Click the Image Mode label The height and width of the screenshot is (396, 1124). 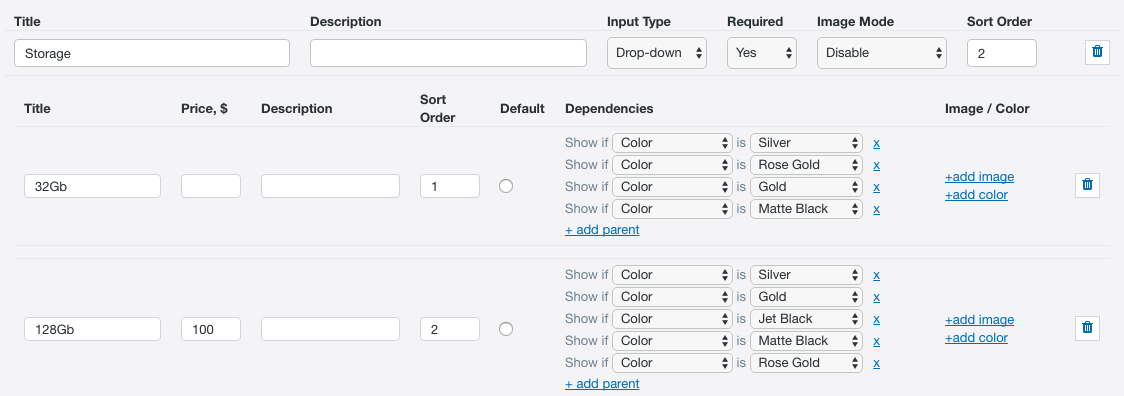tap(855, 22)
